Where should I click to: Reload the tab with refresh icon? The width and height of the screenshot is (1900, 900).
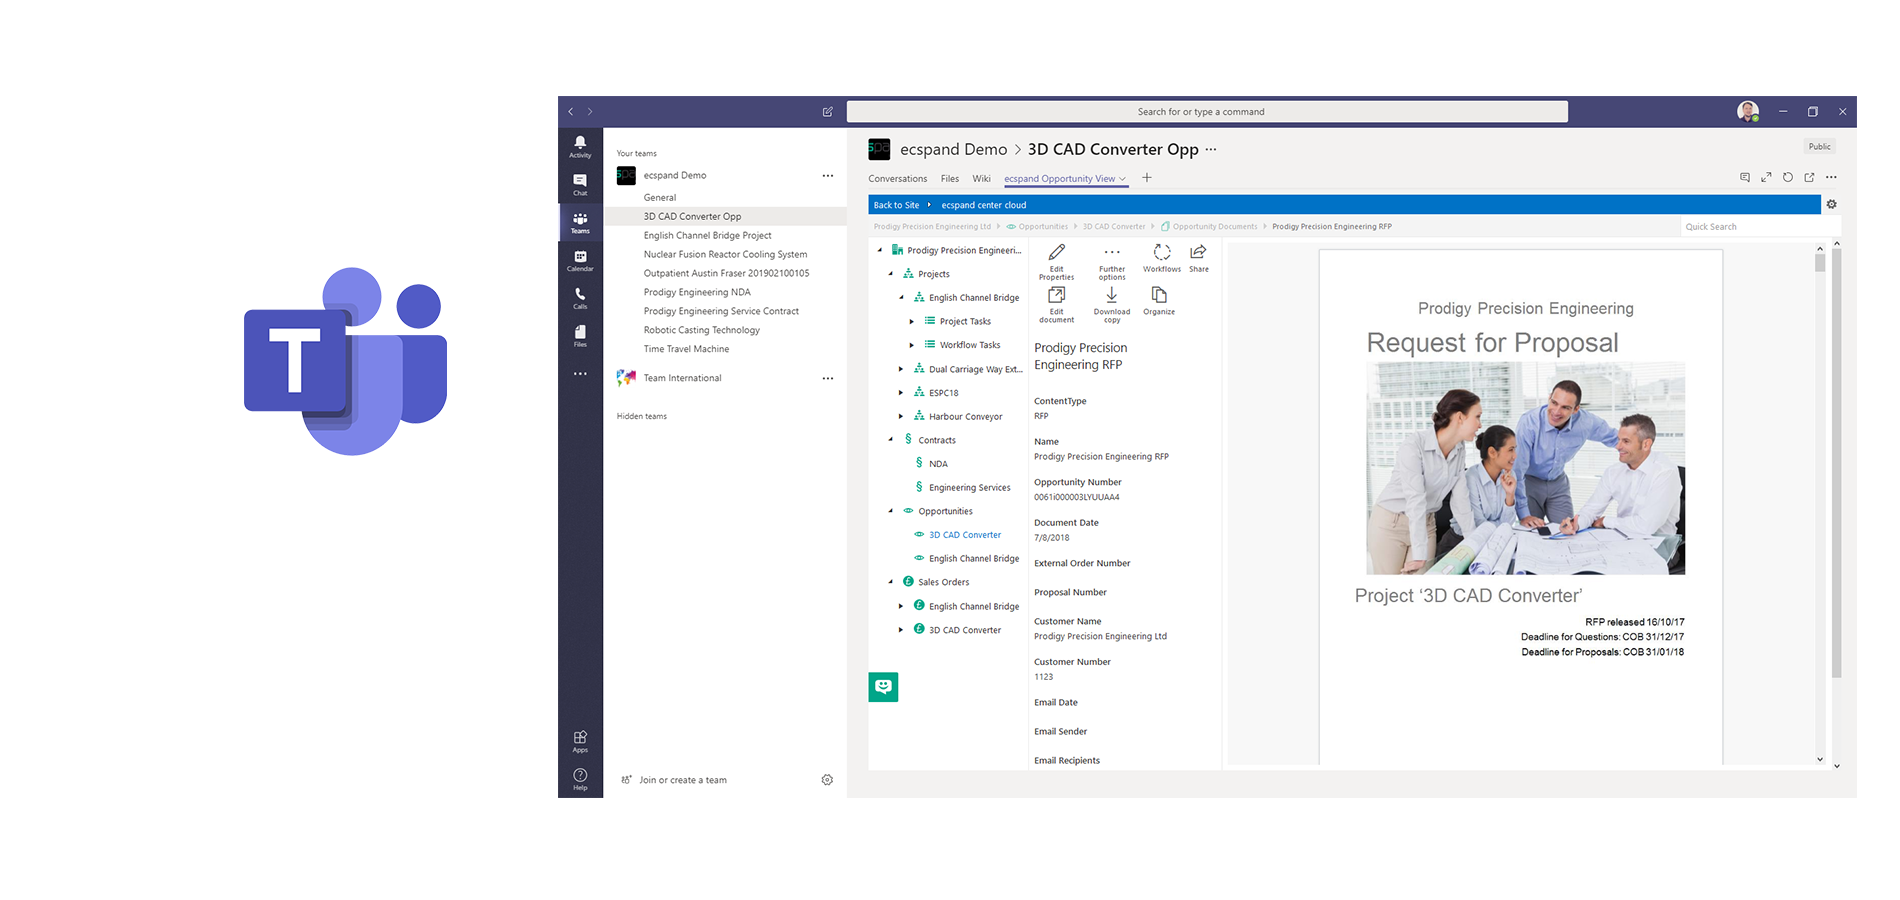[1788, 177]
